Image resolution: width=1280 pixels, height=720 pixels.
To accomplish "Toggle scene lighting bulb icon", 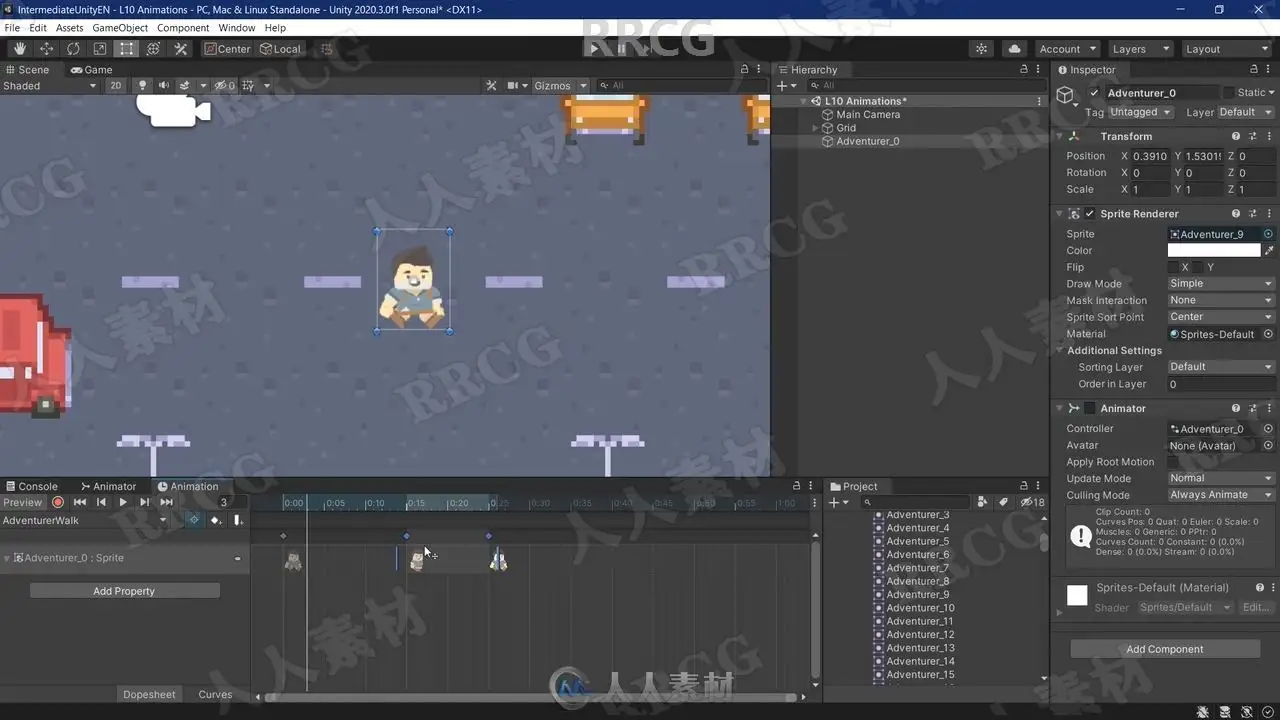I will click(142, 85).
